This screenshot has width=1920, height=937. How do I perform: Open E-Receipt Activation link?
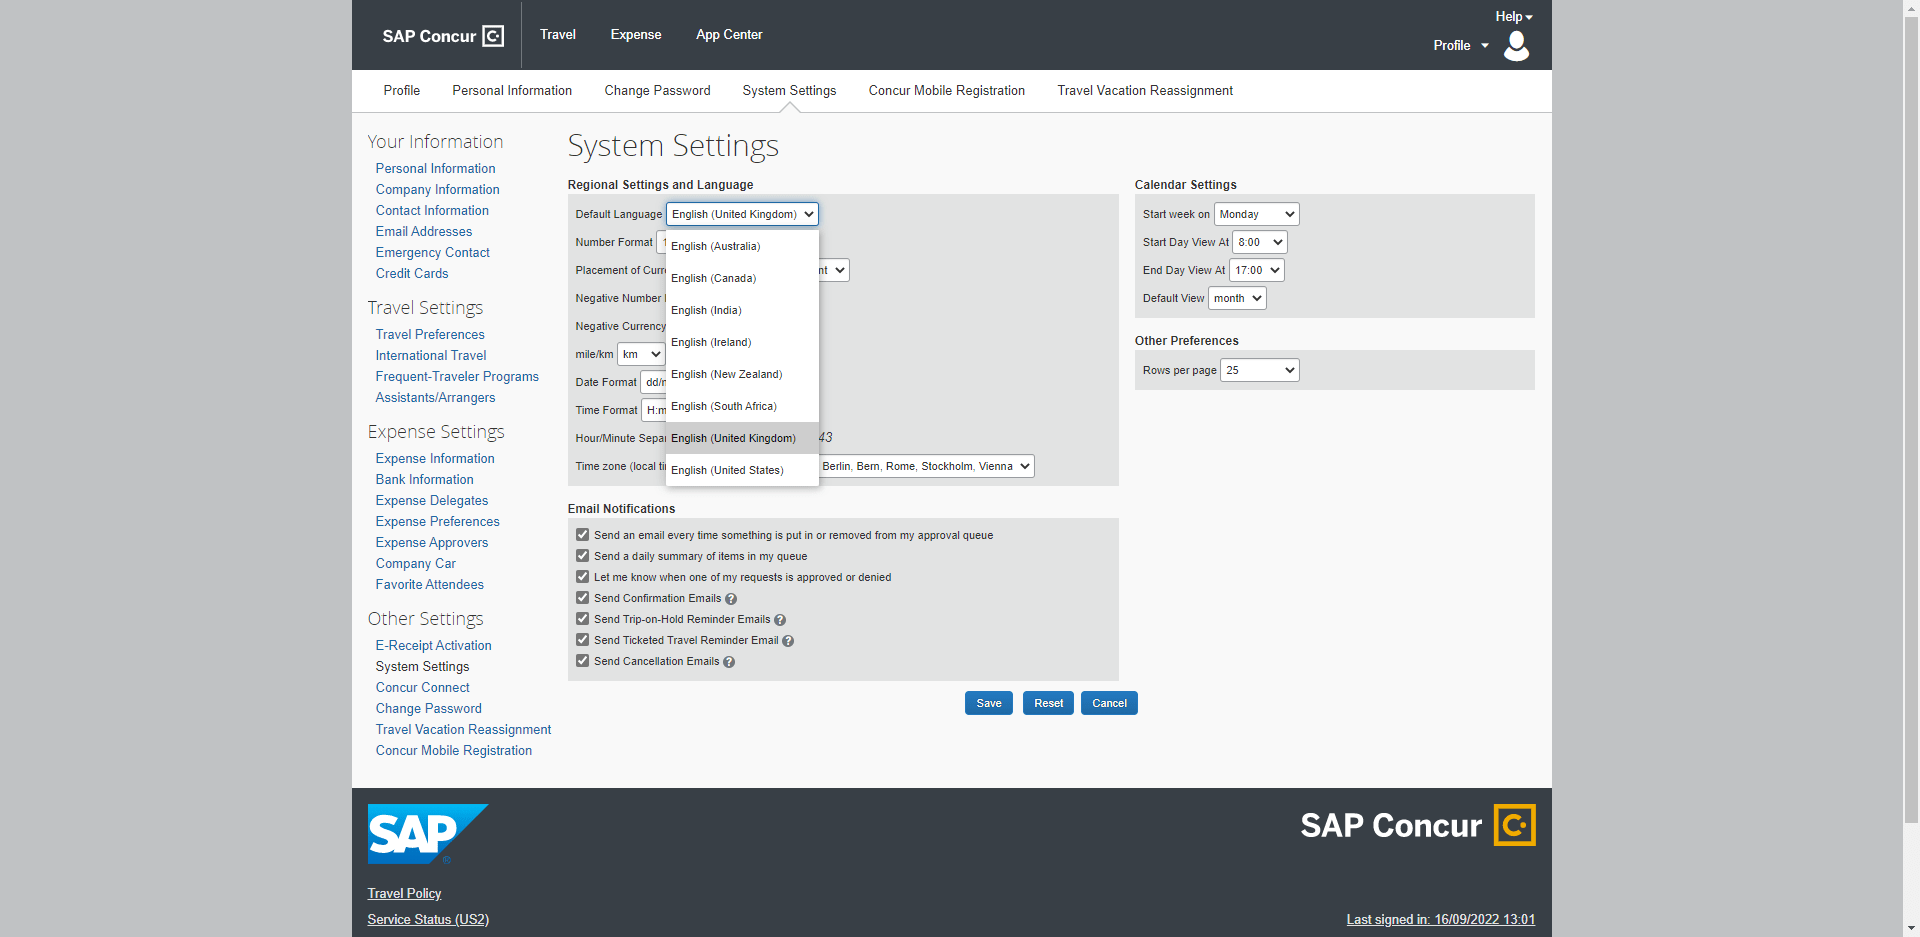coord(434,646)
